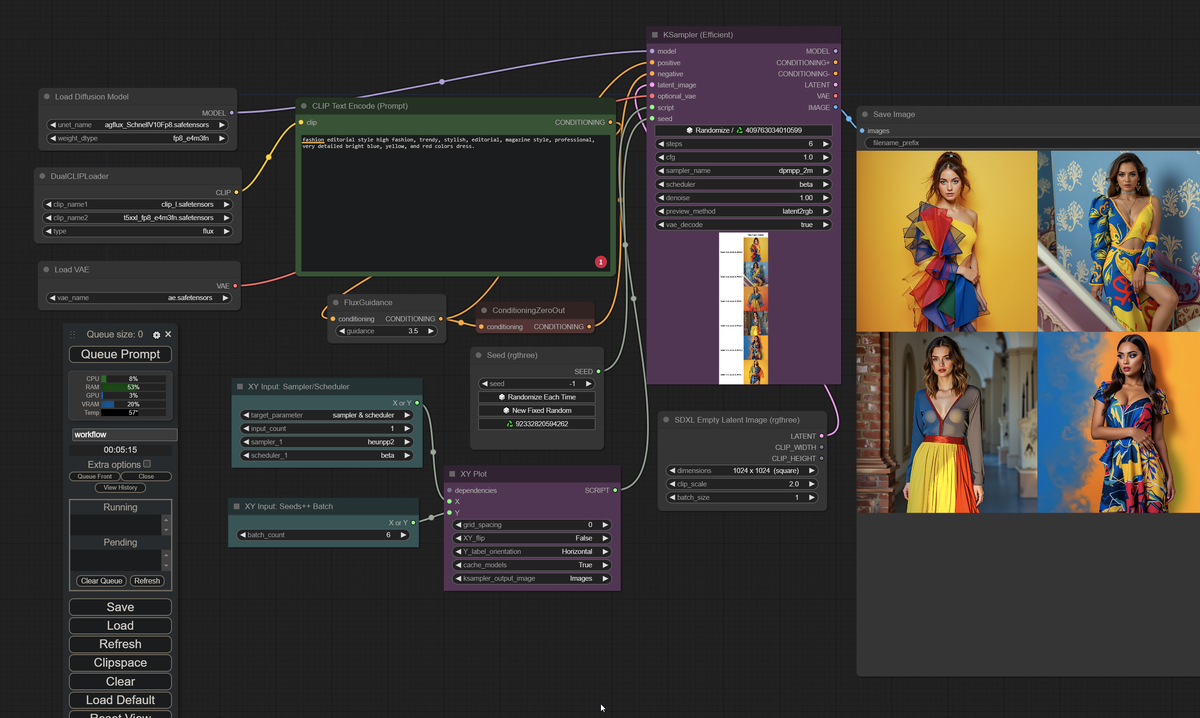
Task: Collapse the Save Image node dot
Action: point(865,114)
